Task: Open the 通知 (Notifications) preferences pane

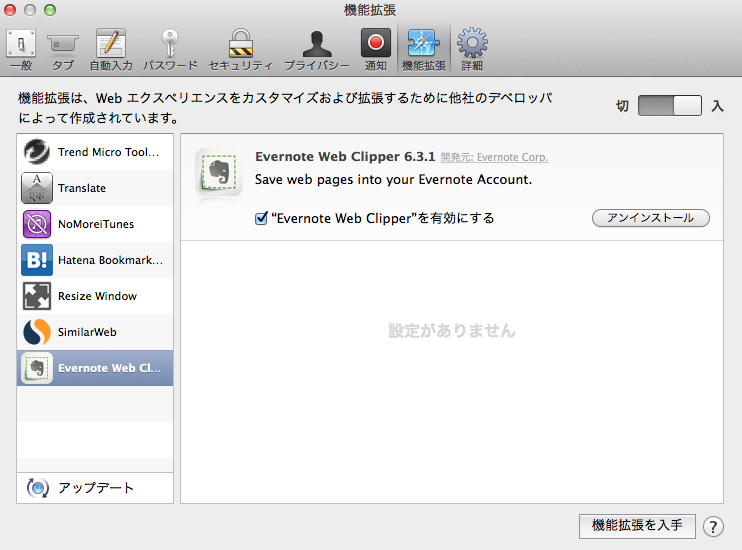Action: pyautogui.click(x=376, y=48)
